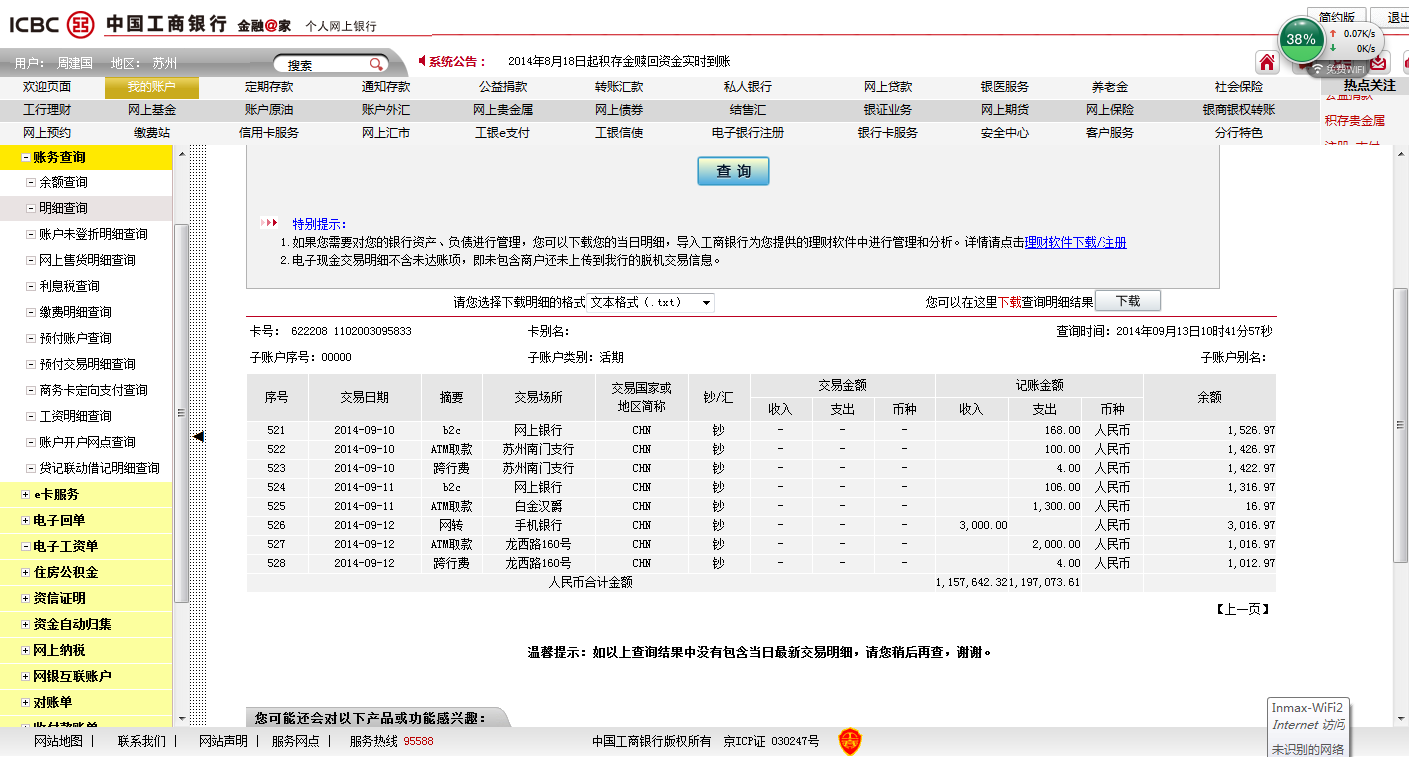Collapse the 账务查询 section
1409x757 pixels.
tap(25, 157)
